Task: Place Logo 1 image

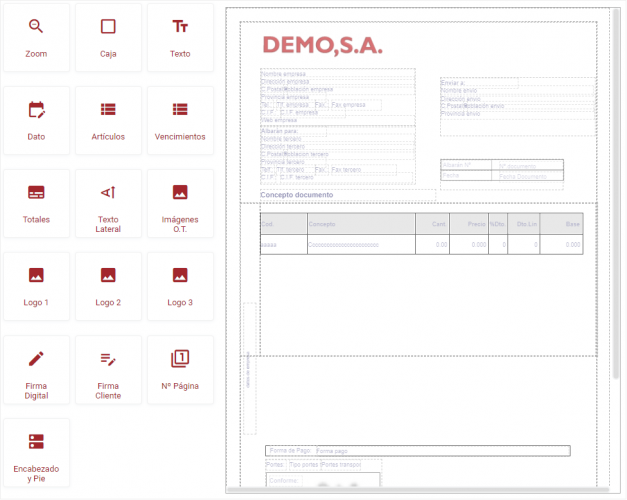Action: tap(36, 286)
